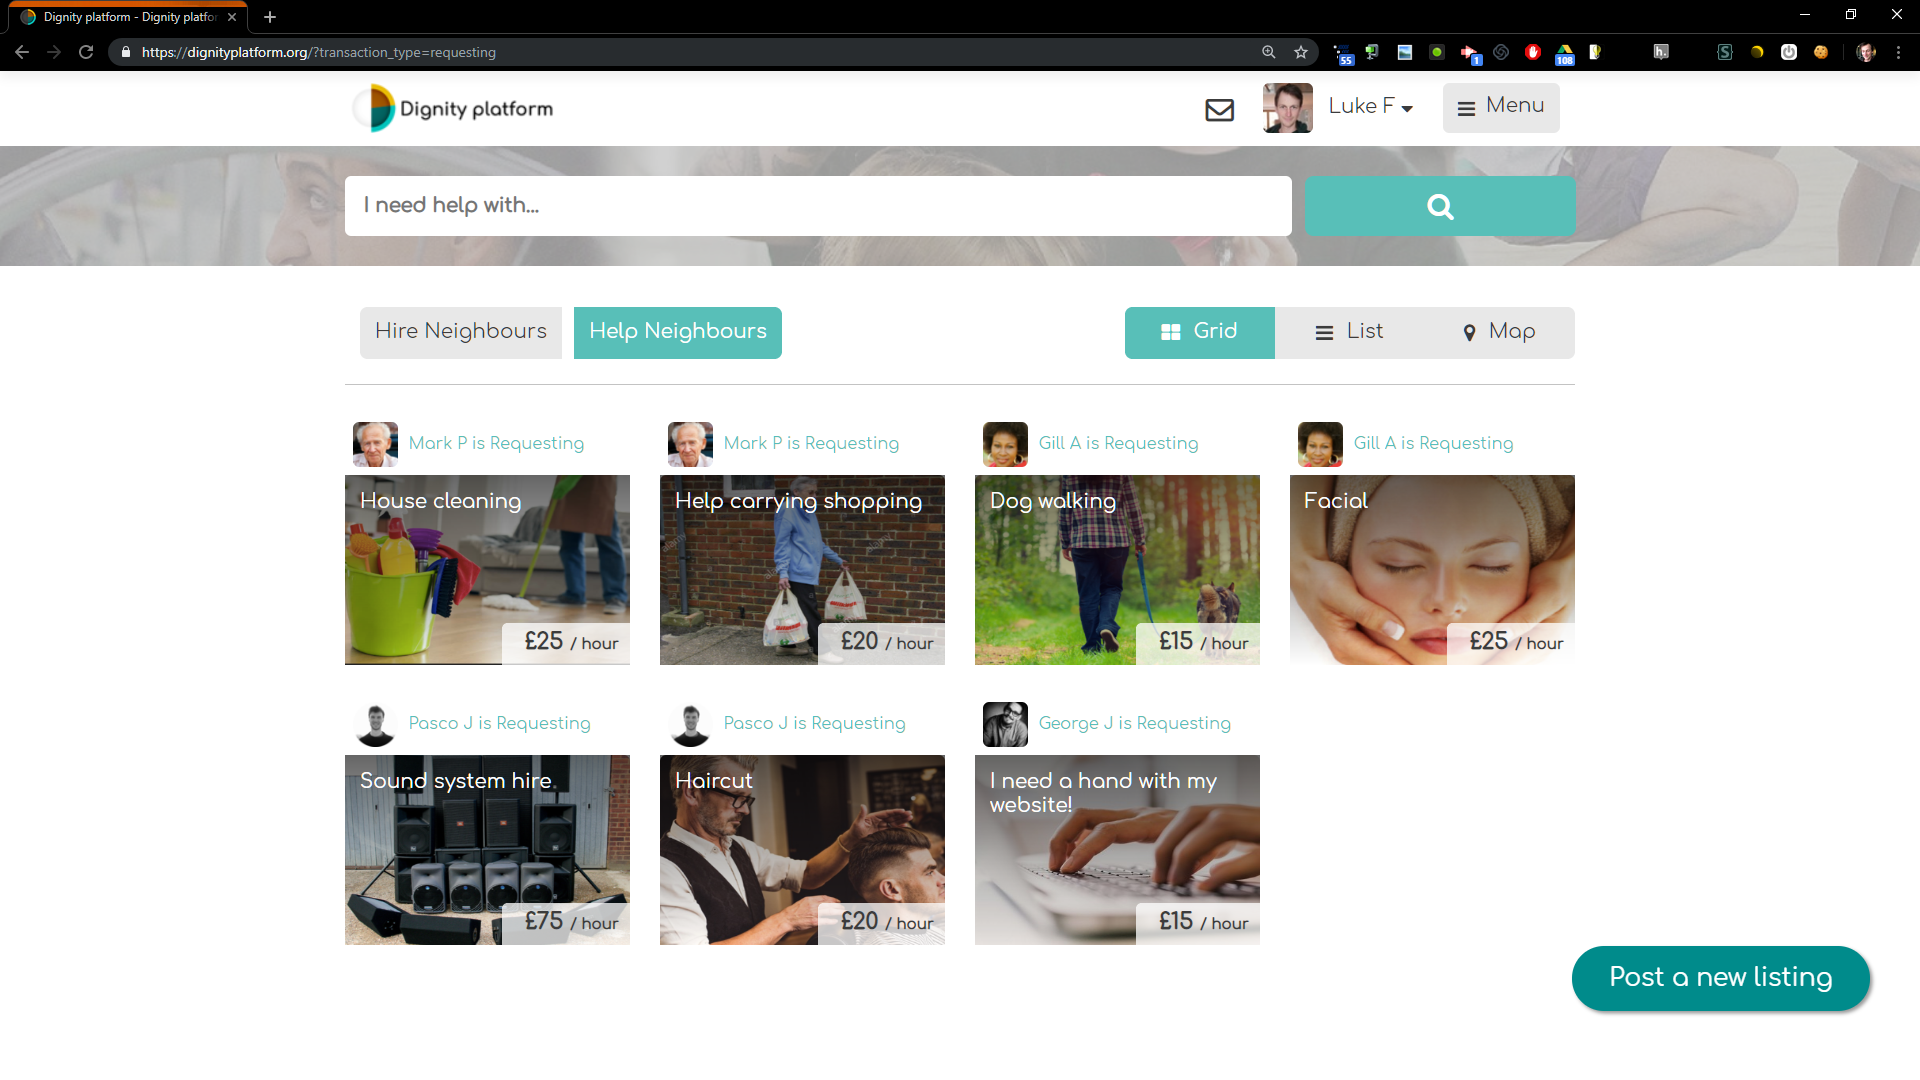Switch to List view
This screenshot has width=1920, height=1080.
[1349, 332]
